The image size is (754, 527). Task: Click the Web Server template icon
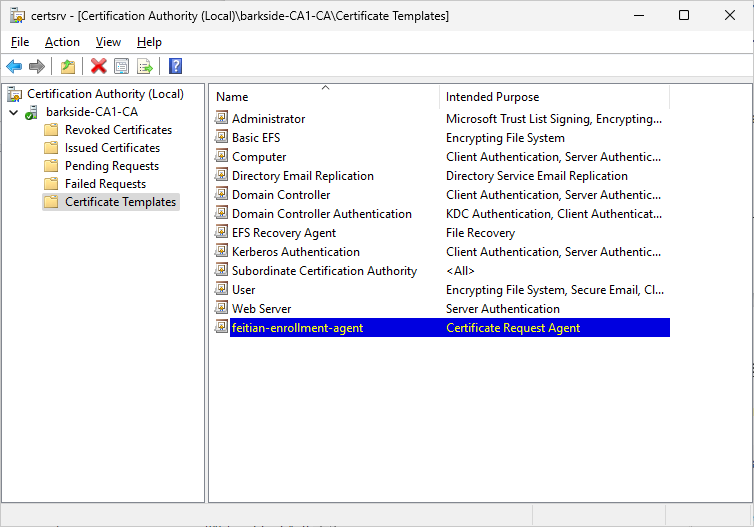[222, 309]
